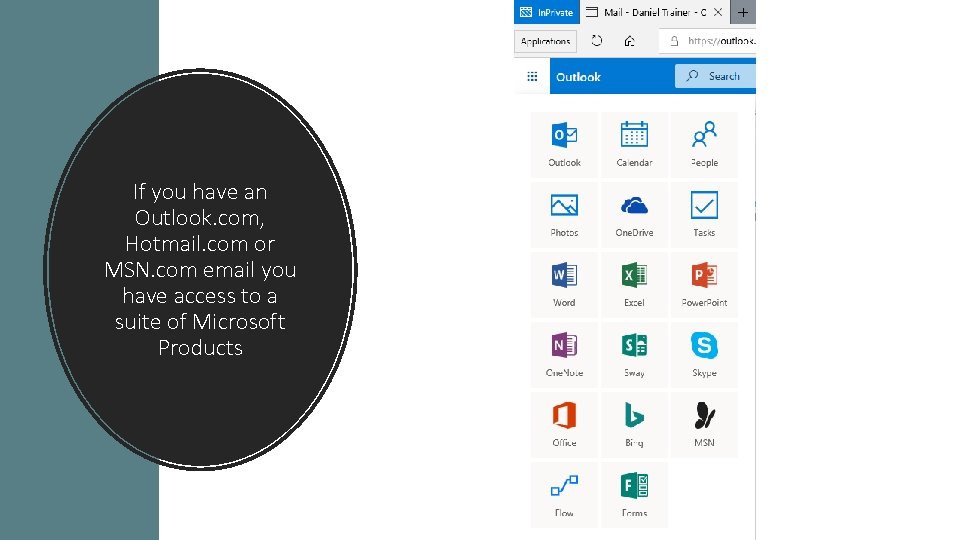Click the Applications bookmark button
Viewport: 960px width, 540px height.
click(x=545, y=41)
